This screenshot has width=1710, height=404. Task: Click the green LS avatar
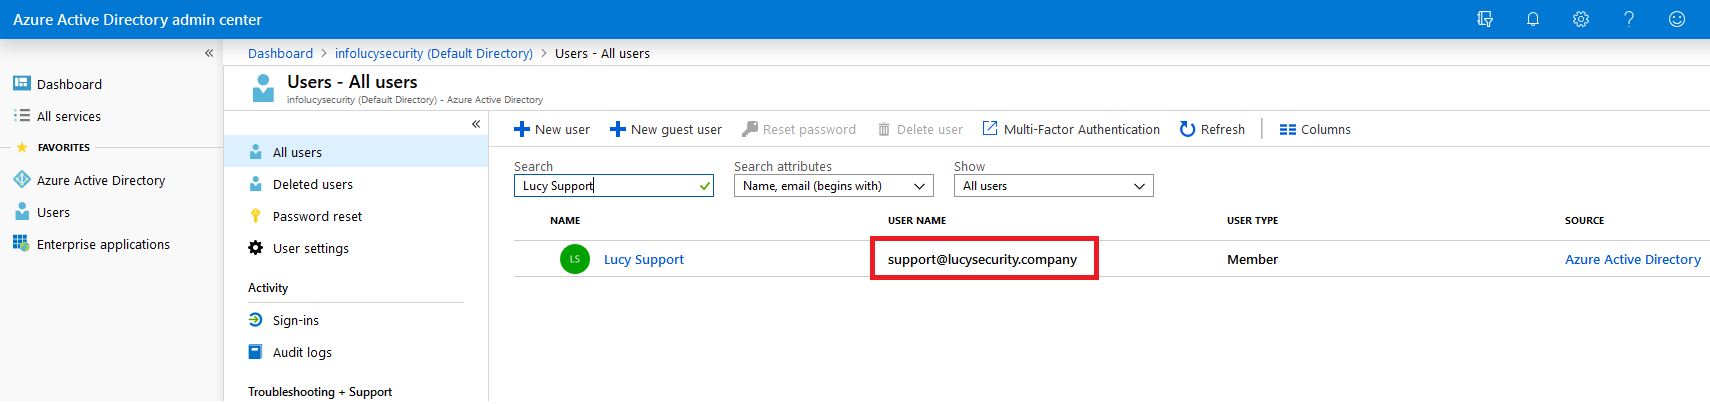click(575, 259)
